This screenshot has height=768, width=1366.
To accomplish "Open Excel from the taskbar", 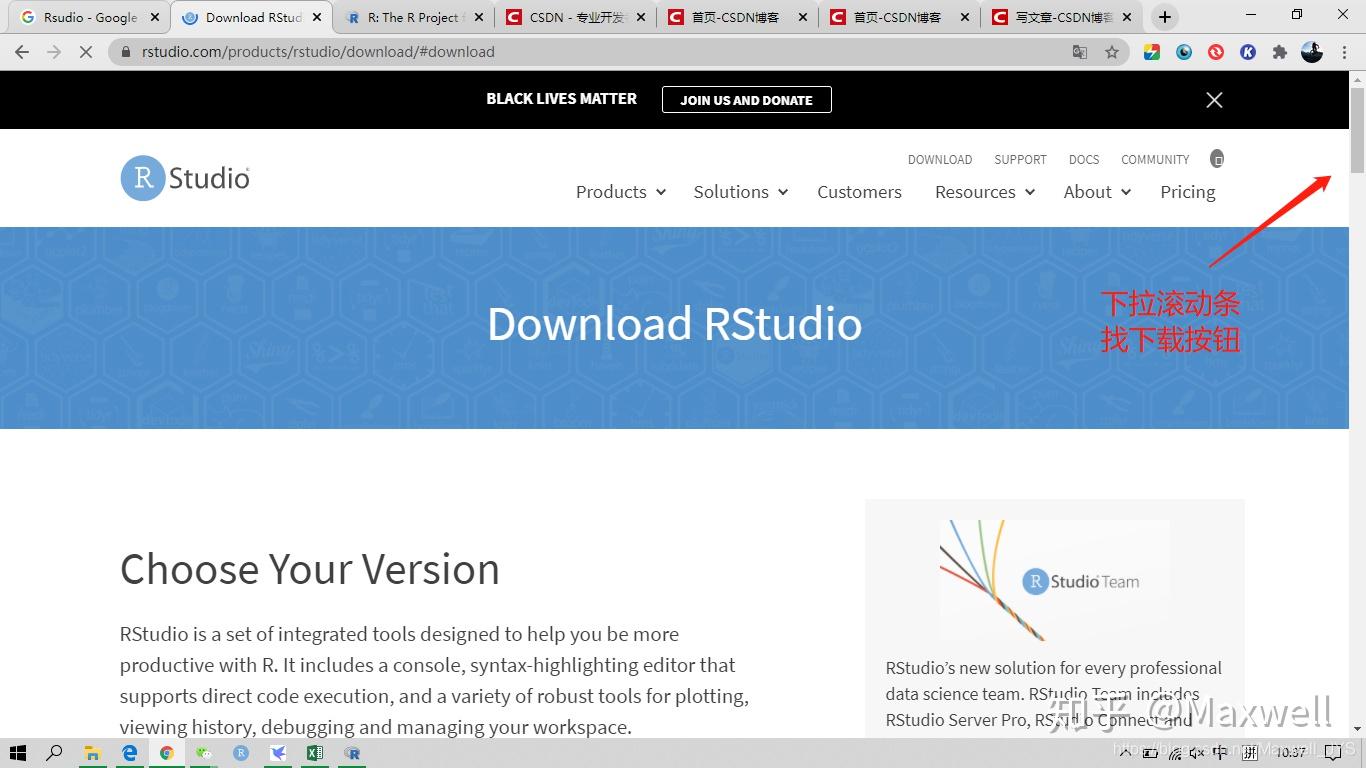I will [315, 753].
